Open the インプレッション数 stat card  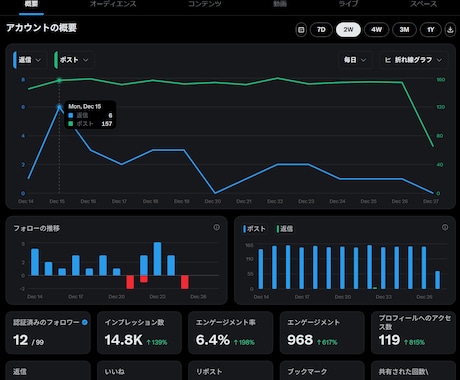[x=139, y=333]
